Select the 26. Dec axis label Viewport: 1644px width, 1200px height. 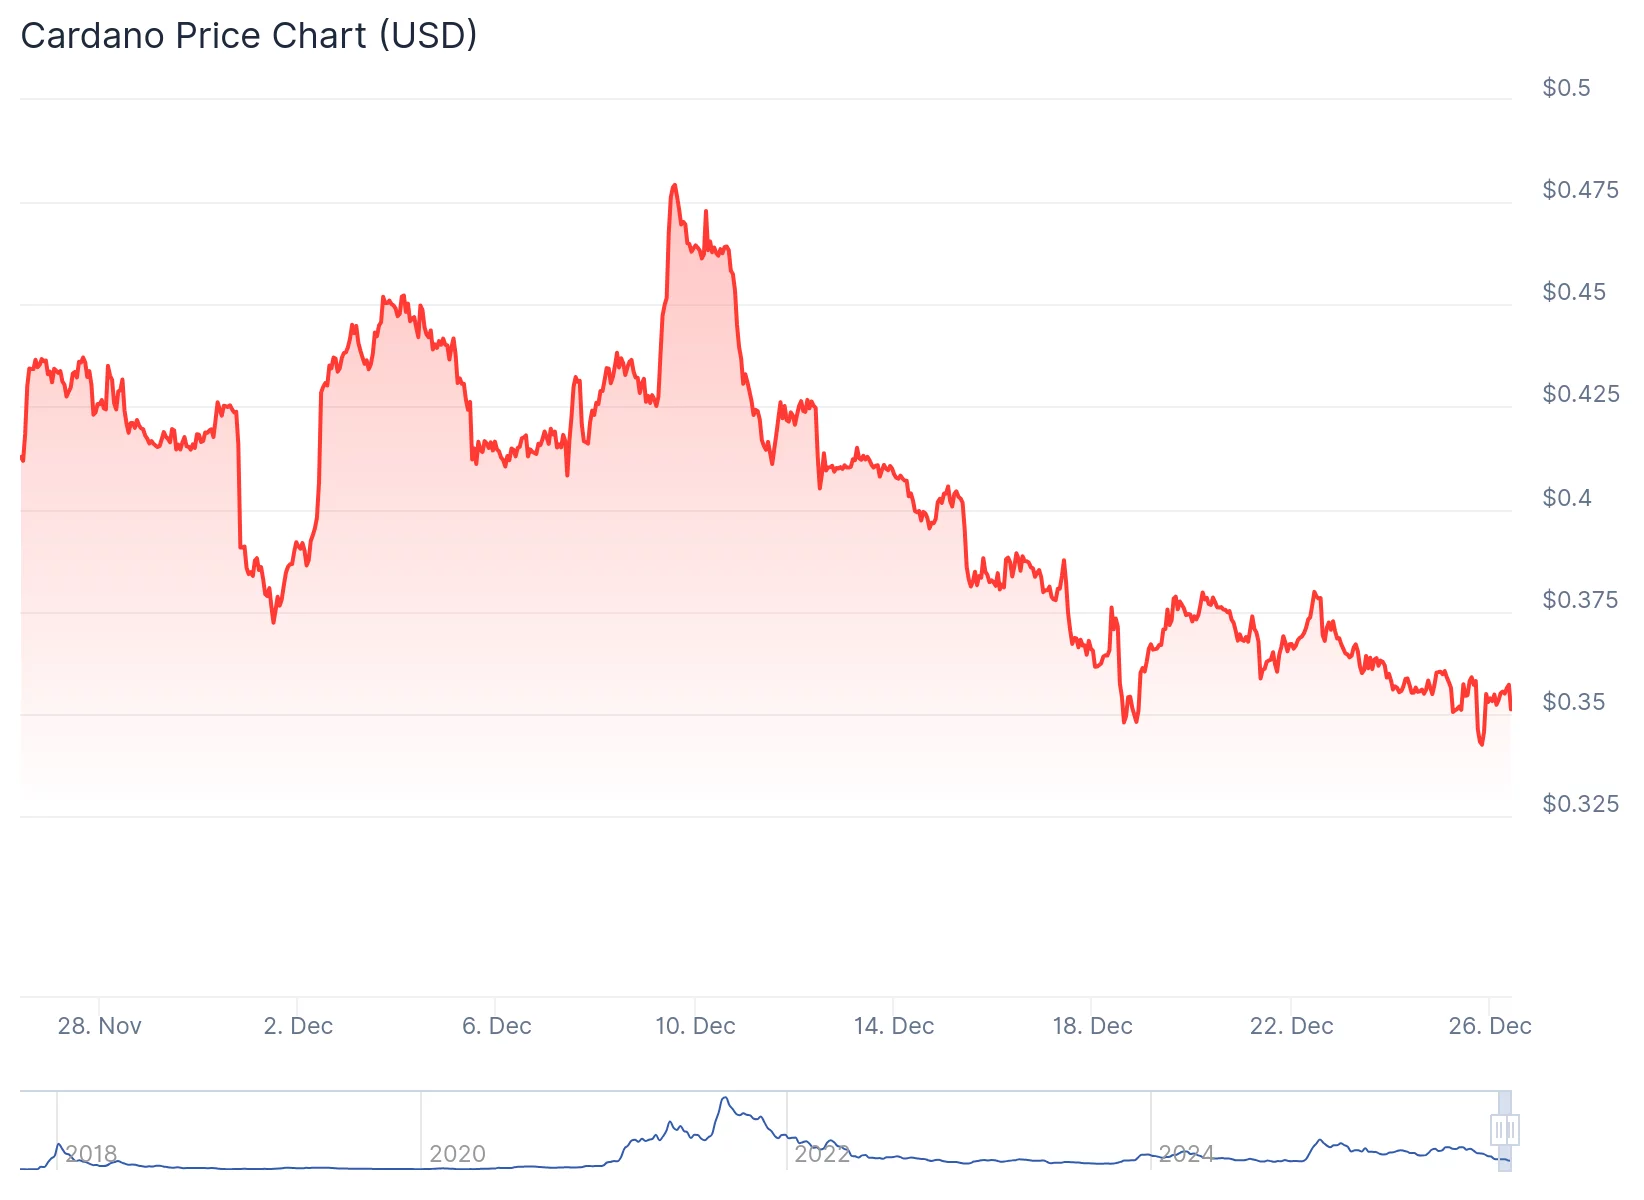tap(1489, 1026)
